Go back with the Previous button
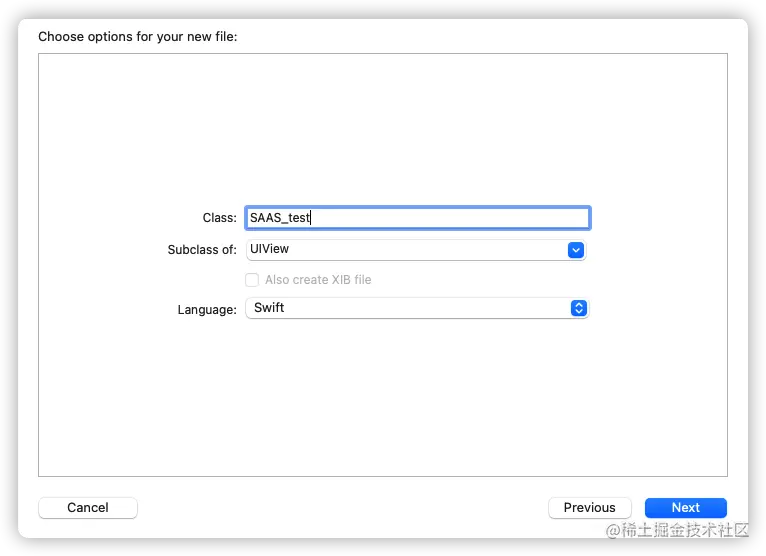The width and height of the screenshot is (766, 556). click(589, 508)
